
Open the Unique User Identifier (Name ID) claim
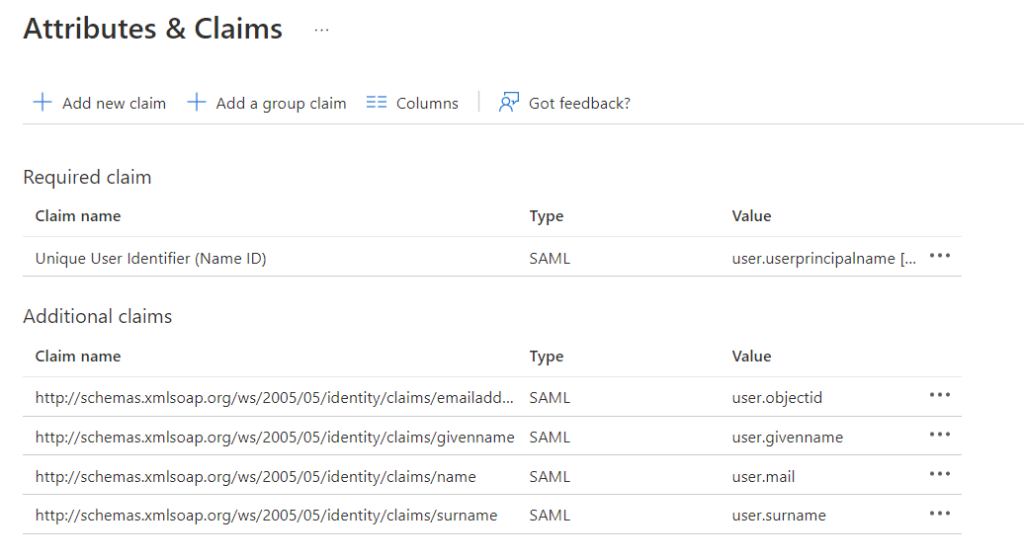click(150, 258)
